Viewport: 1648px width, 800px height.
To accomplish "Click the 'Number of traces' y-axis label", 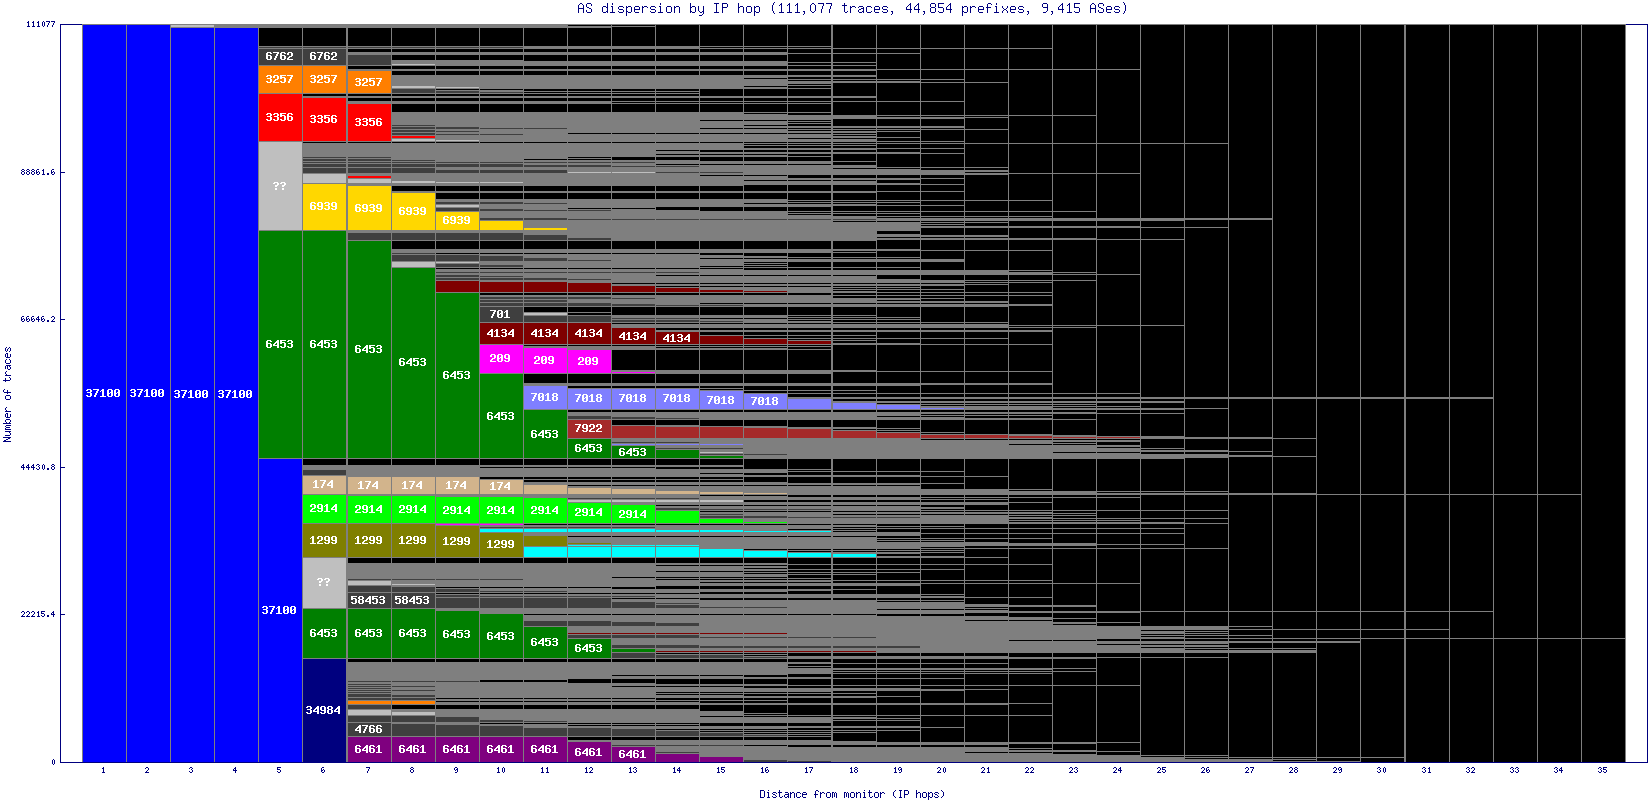I will tap(8, 394).
